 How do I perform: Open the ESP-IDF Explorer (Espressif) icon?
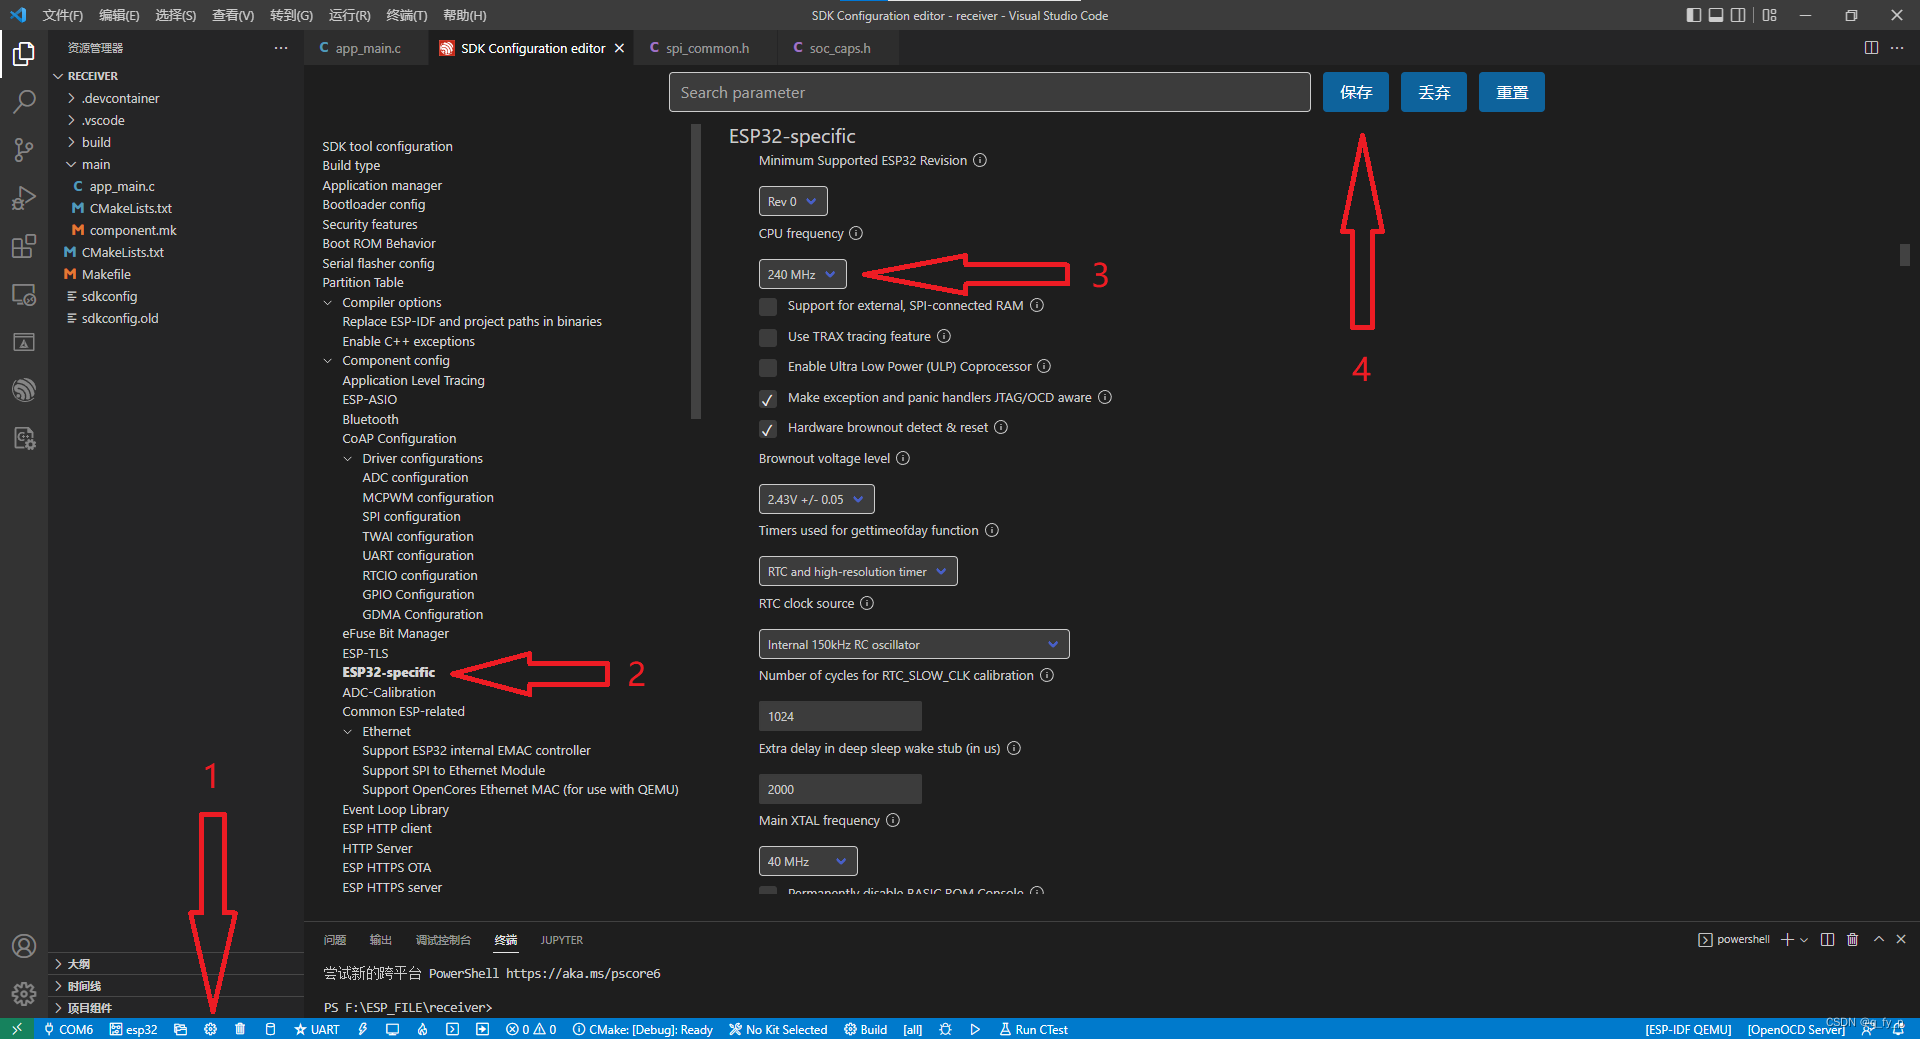click(24, 390)
